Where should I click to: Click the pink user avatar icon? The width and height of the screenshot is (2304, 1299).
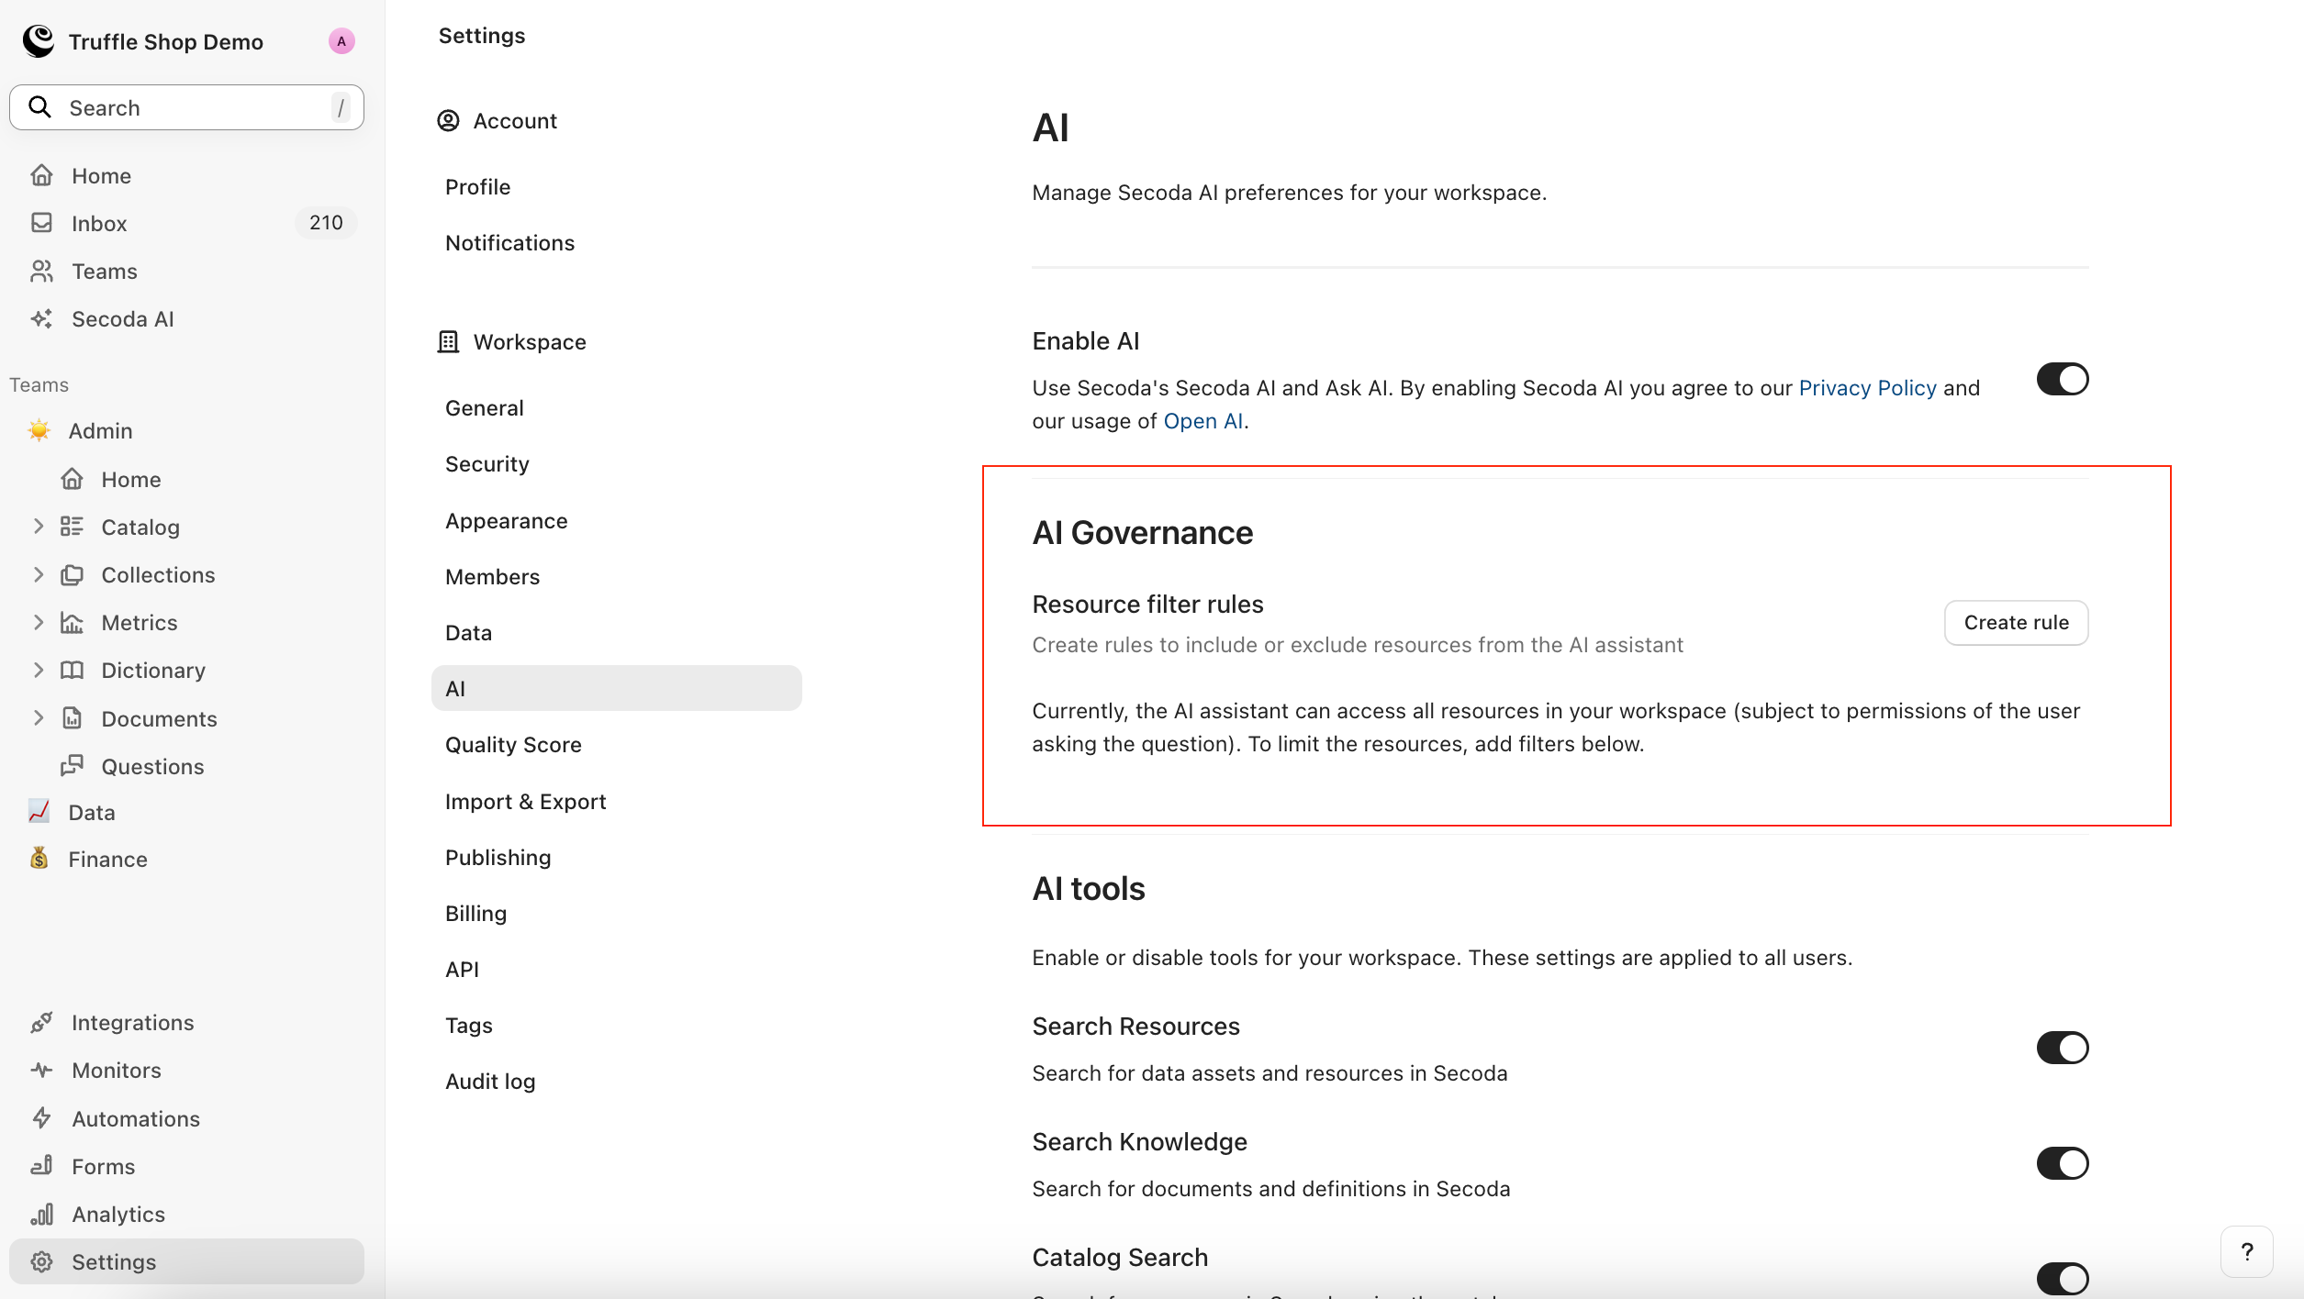tap(341, 41)
